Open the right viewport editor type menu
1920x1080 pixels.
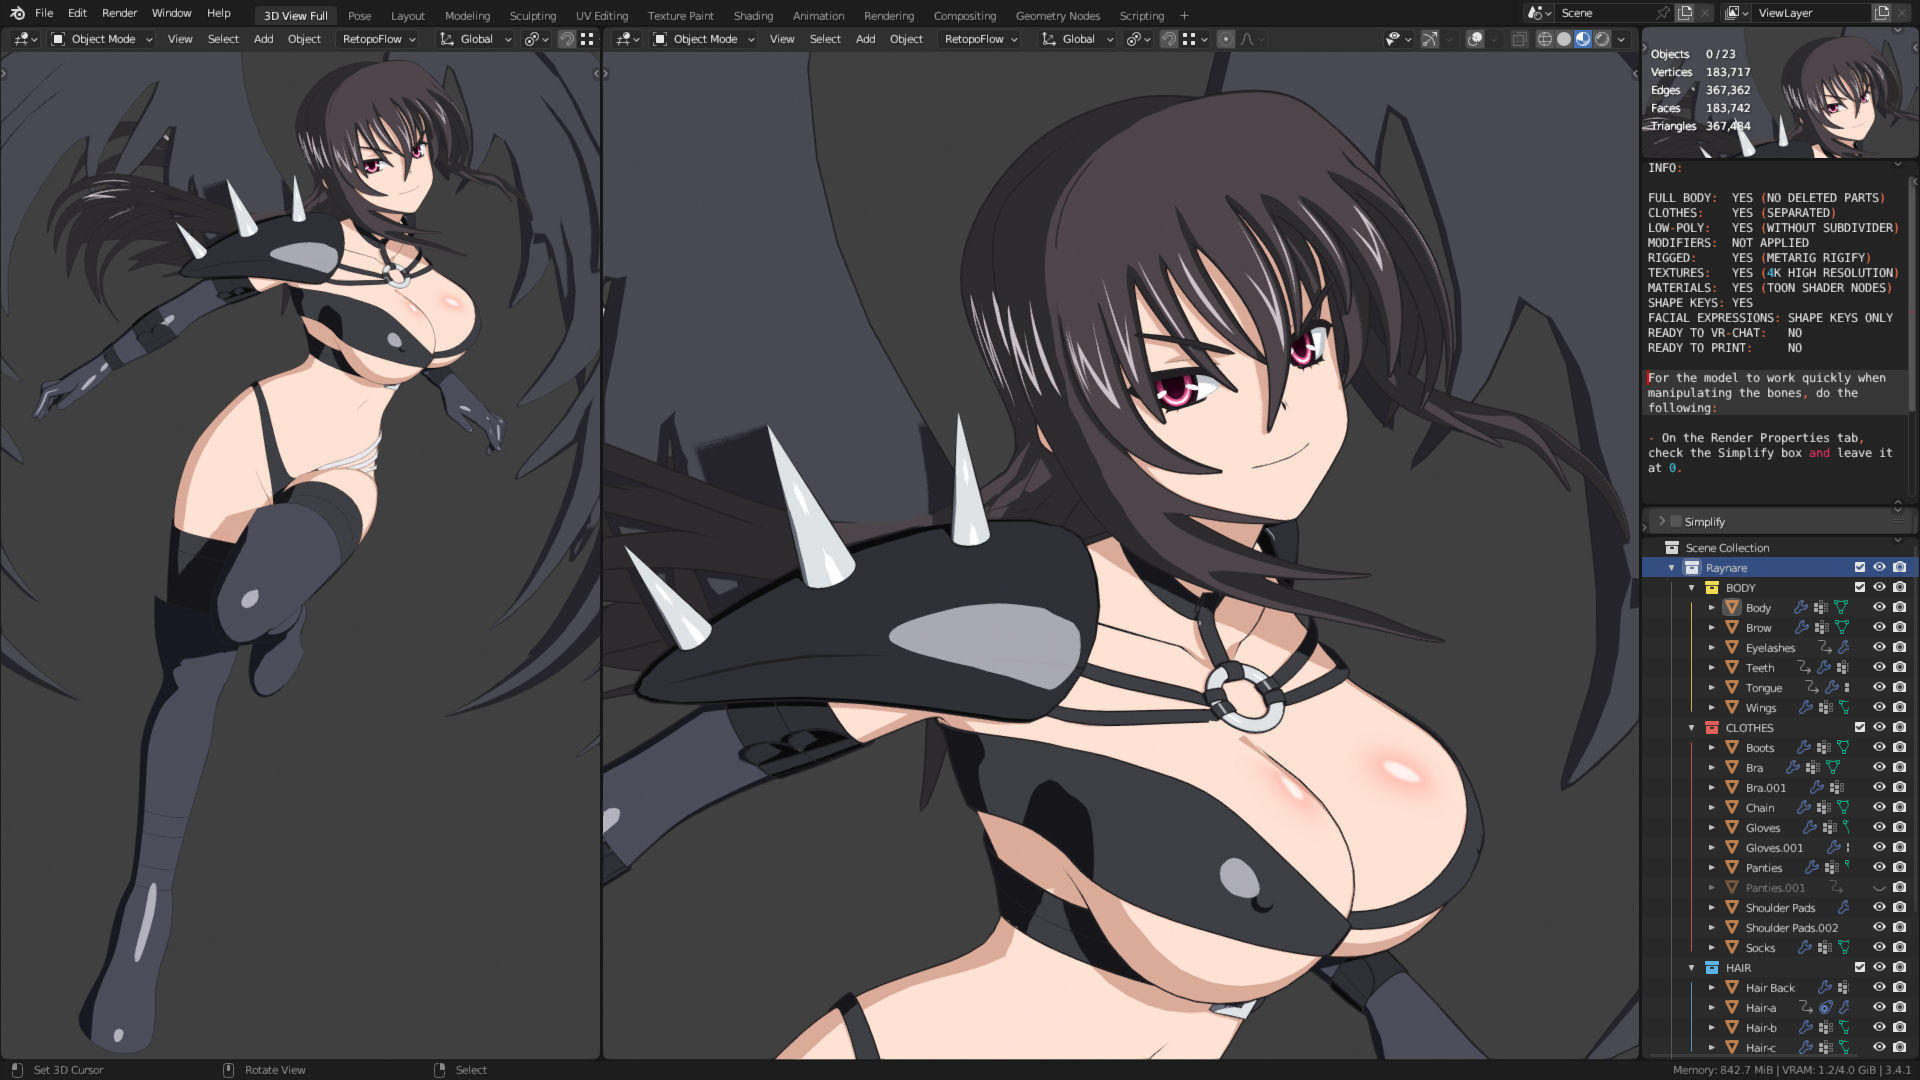(x=627, y=39)
